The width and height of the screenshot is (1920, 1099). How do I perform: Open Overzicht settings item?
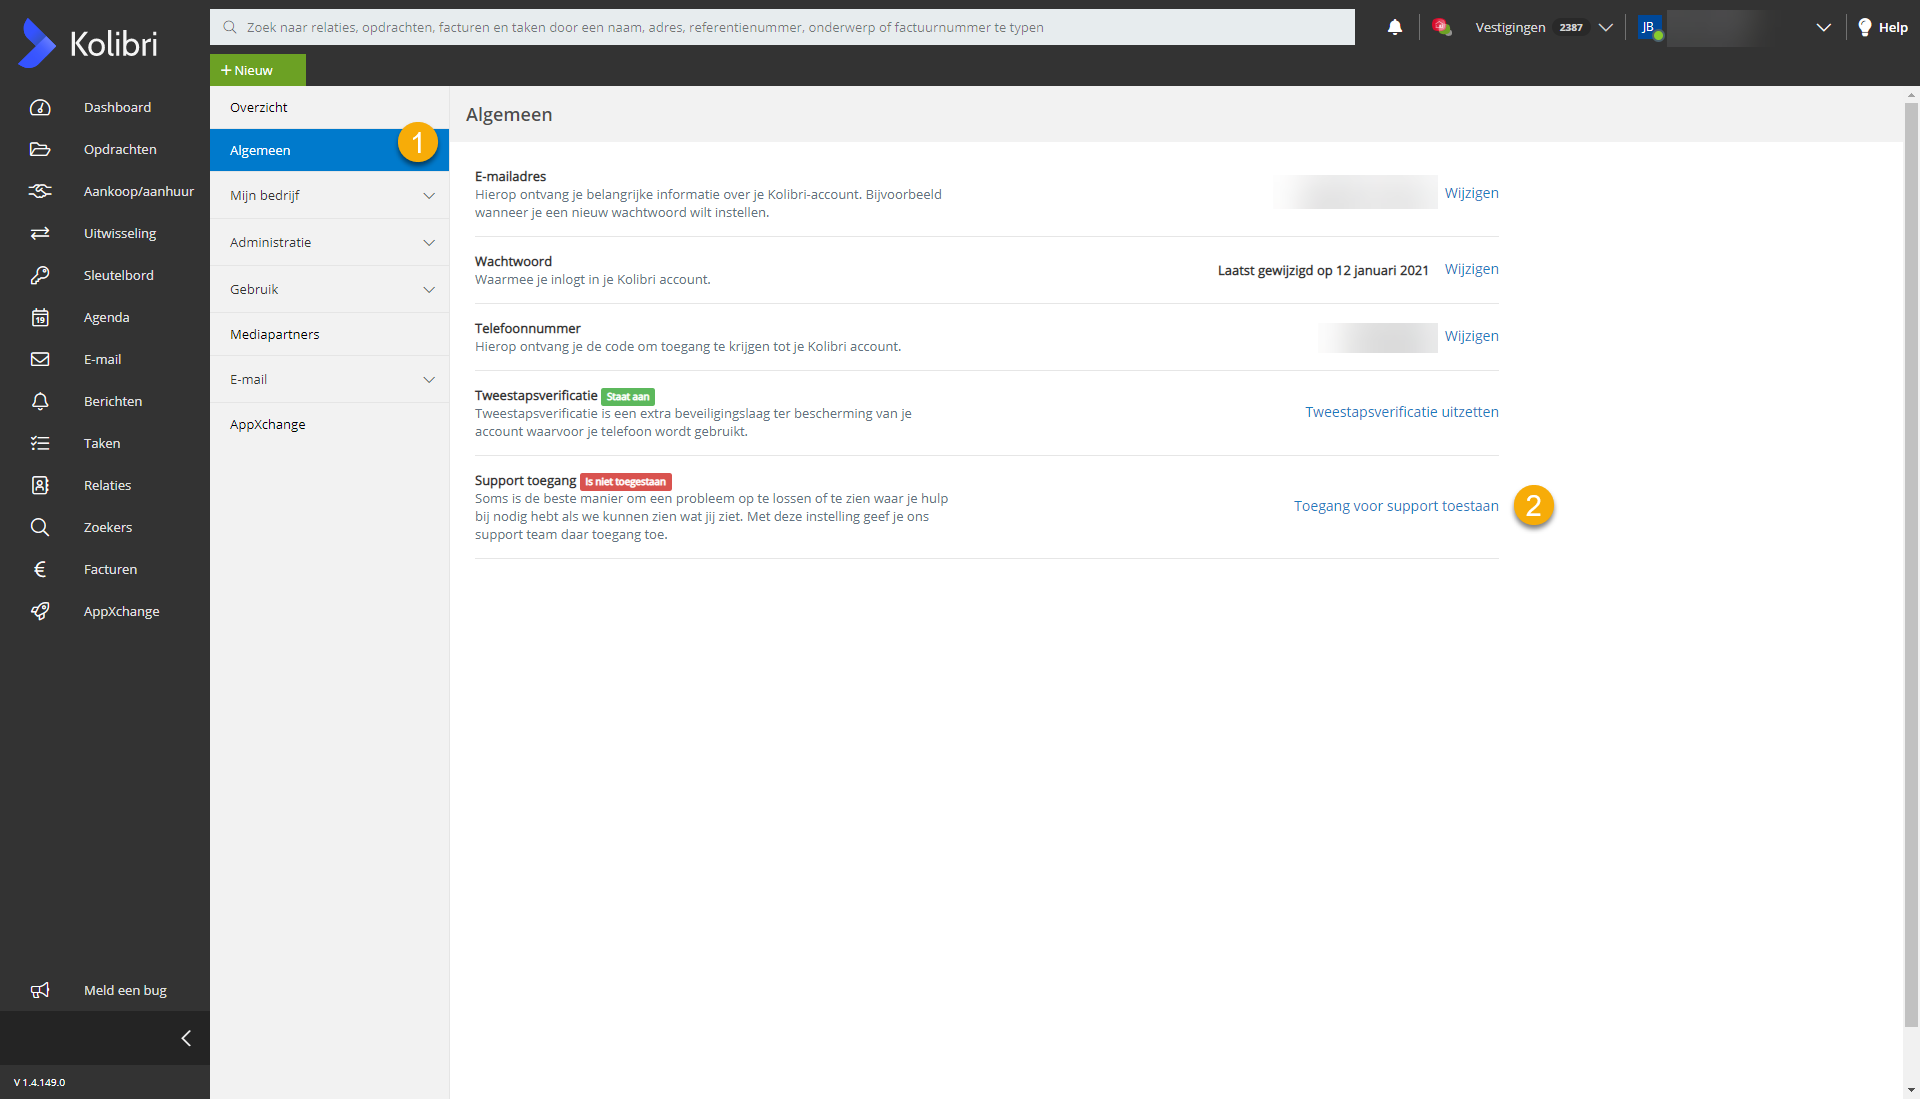click(329, 107)
